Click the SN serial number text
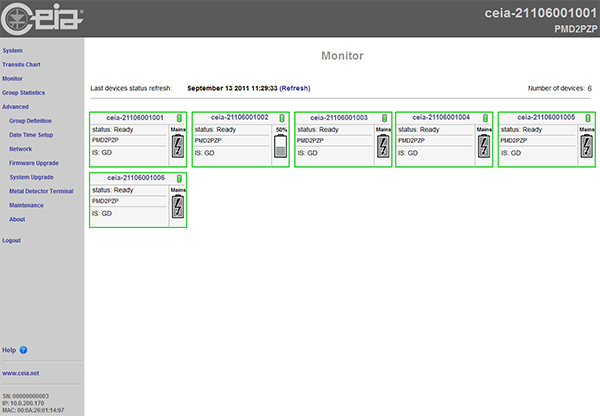This screenshot has width=600, height=416. (x=26, y=396)
